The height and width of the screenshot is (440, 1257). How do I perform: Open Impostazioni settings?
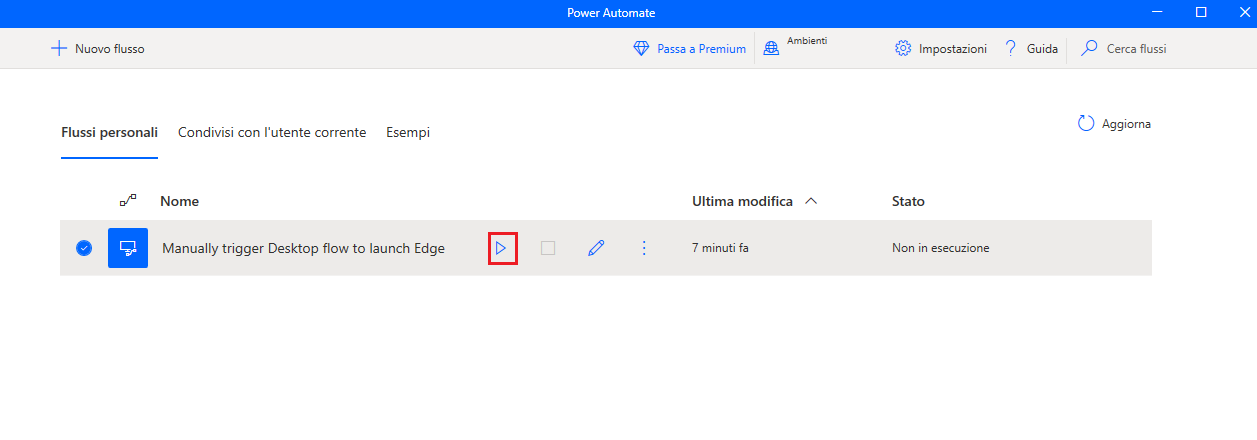point(941,48)
